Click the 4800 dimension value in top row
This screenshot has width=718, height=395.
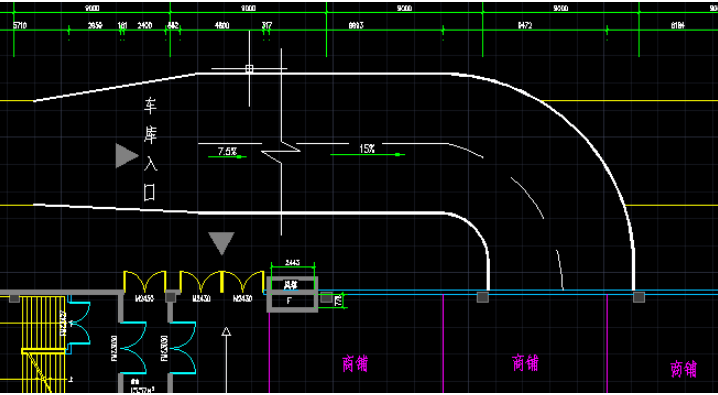pyautogui.click(x=222, y=26)
